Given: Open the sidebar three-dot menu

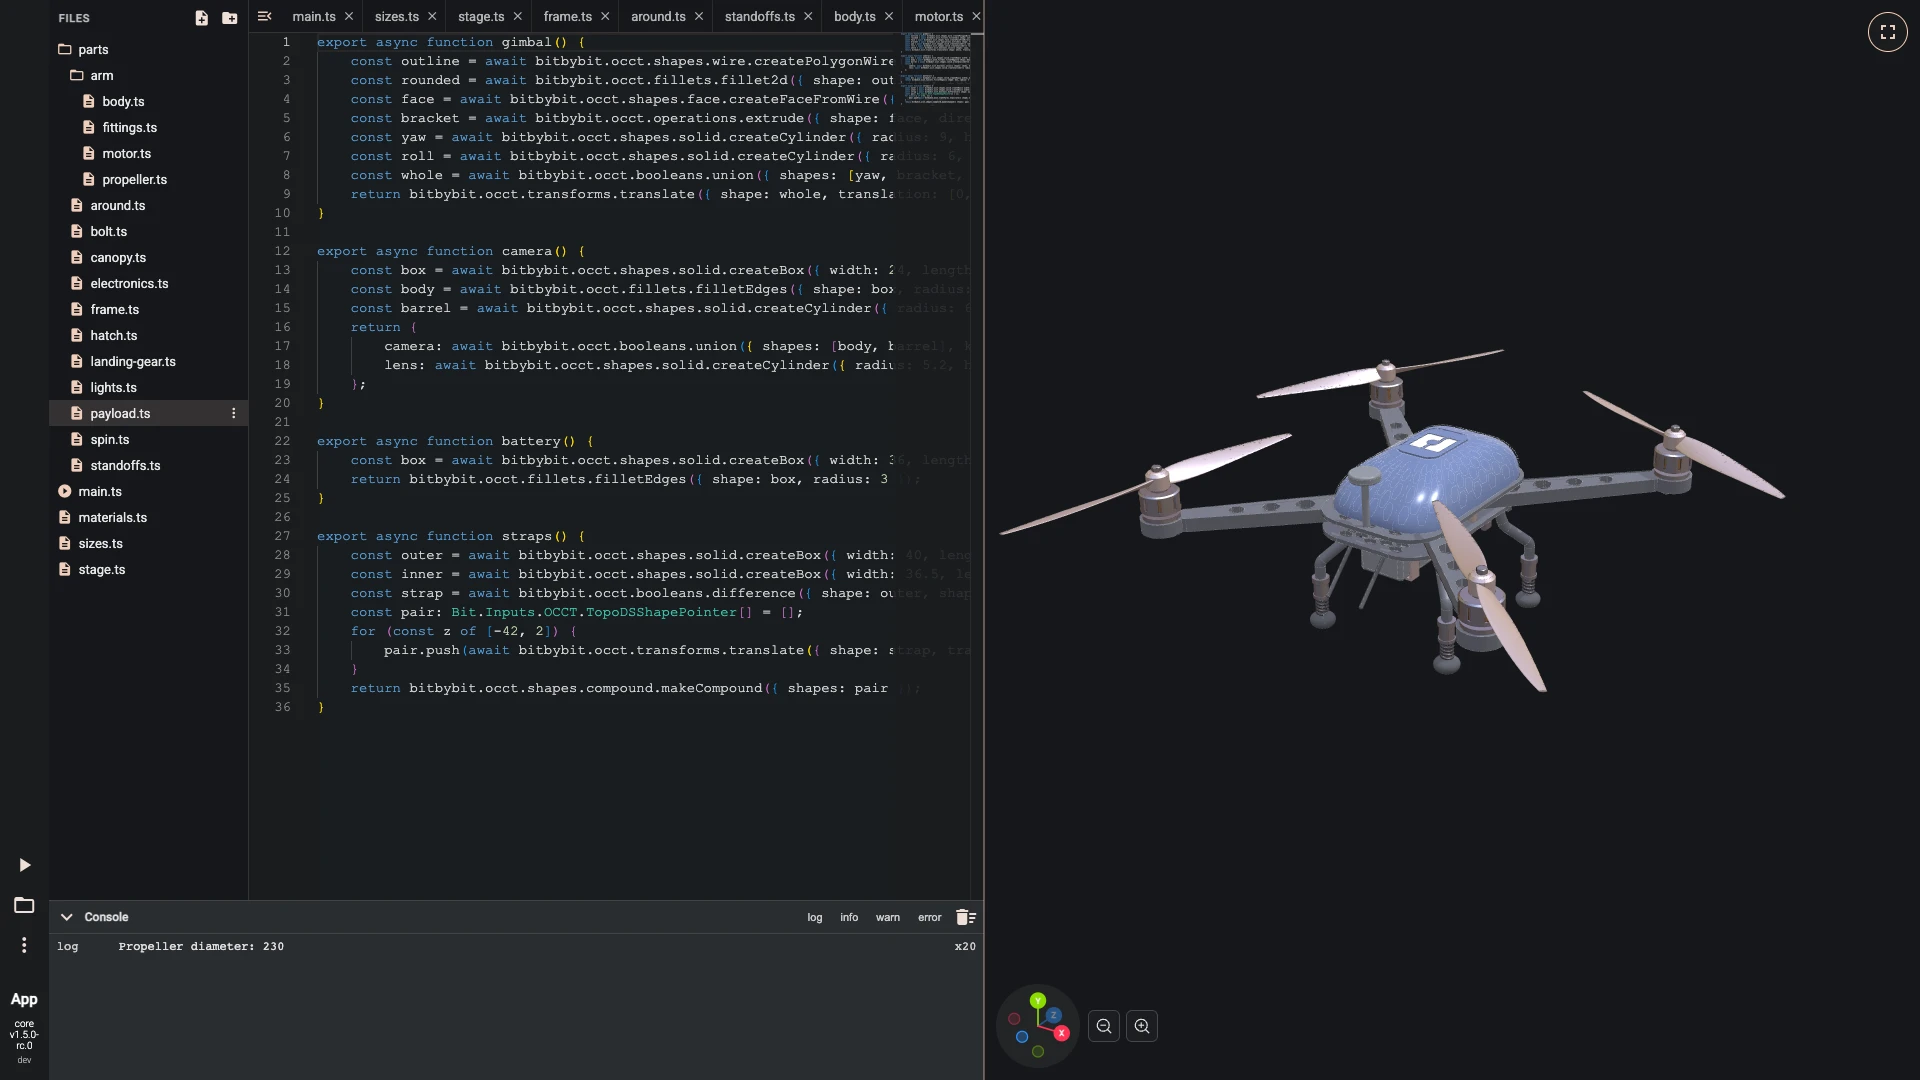Looking at the screenshot, I should tap(24, 945).
